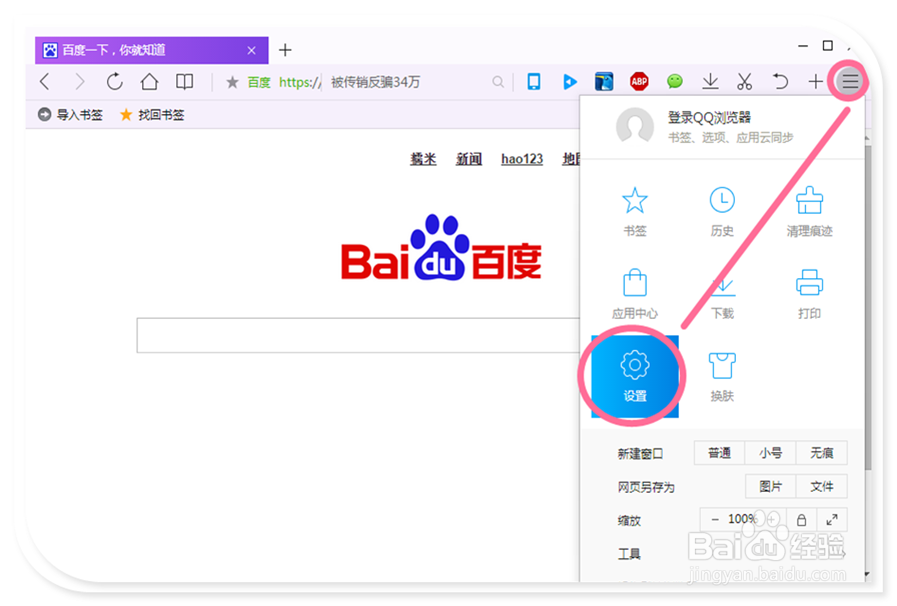Expand the Tools (工具) submenu
This screenshot has width=897, height=606.
pyautogui.click(x=630, y=553)
